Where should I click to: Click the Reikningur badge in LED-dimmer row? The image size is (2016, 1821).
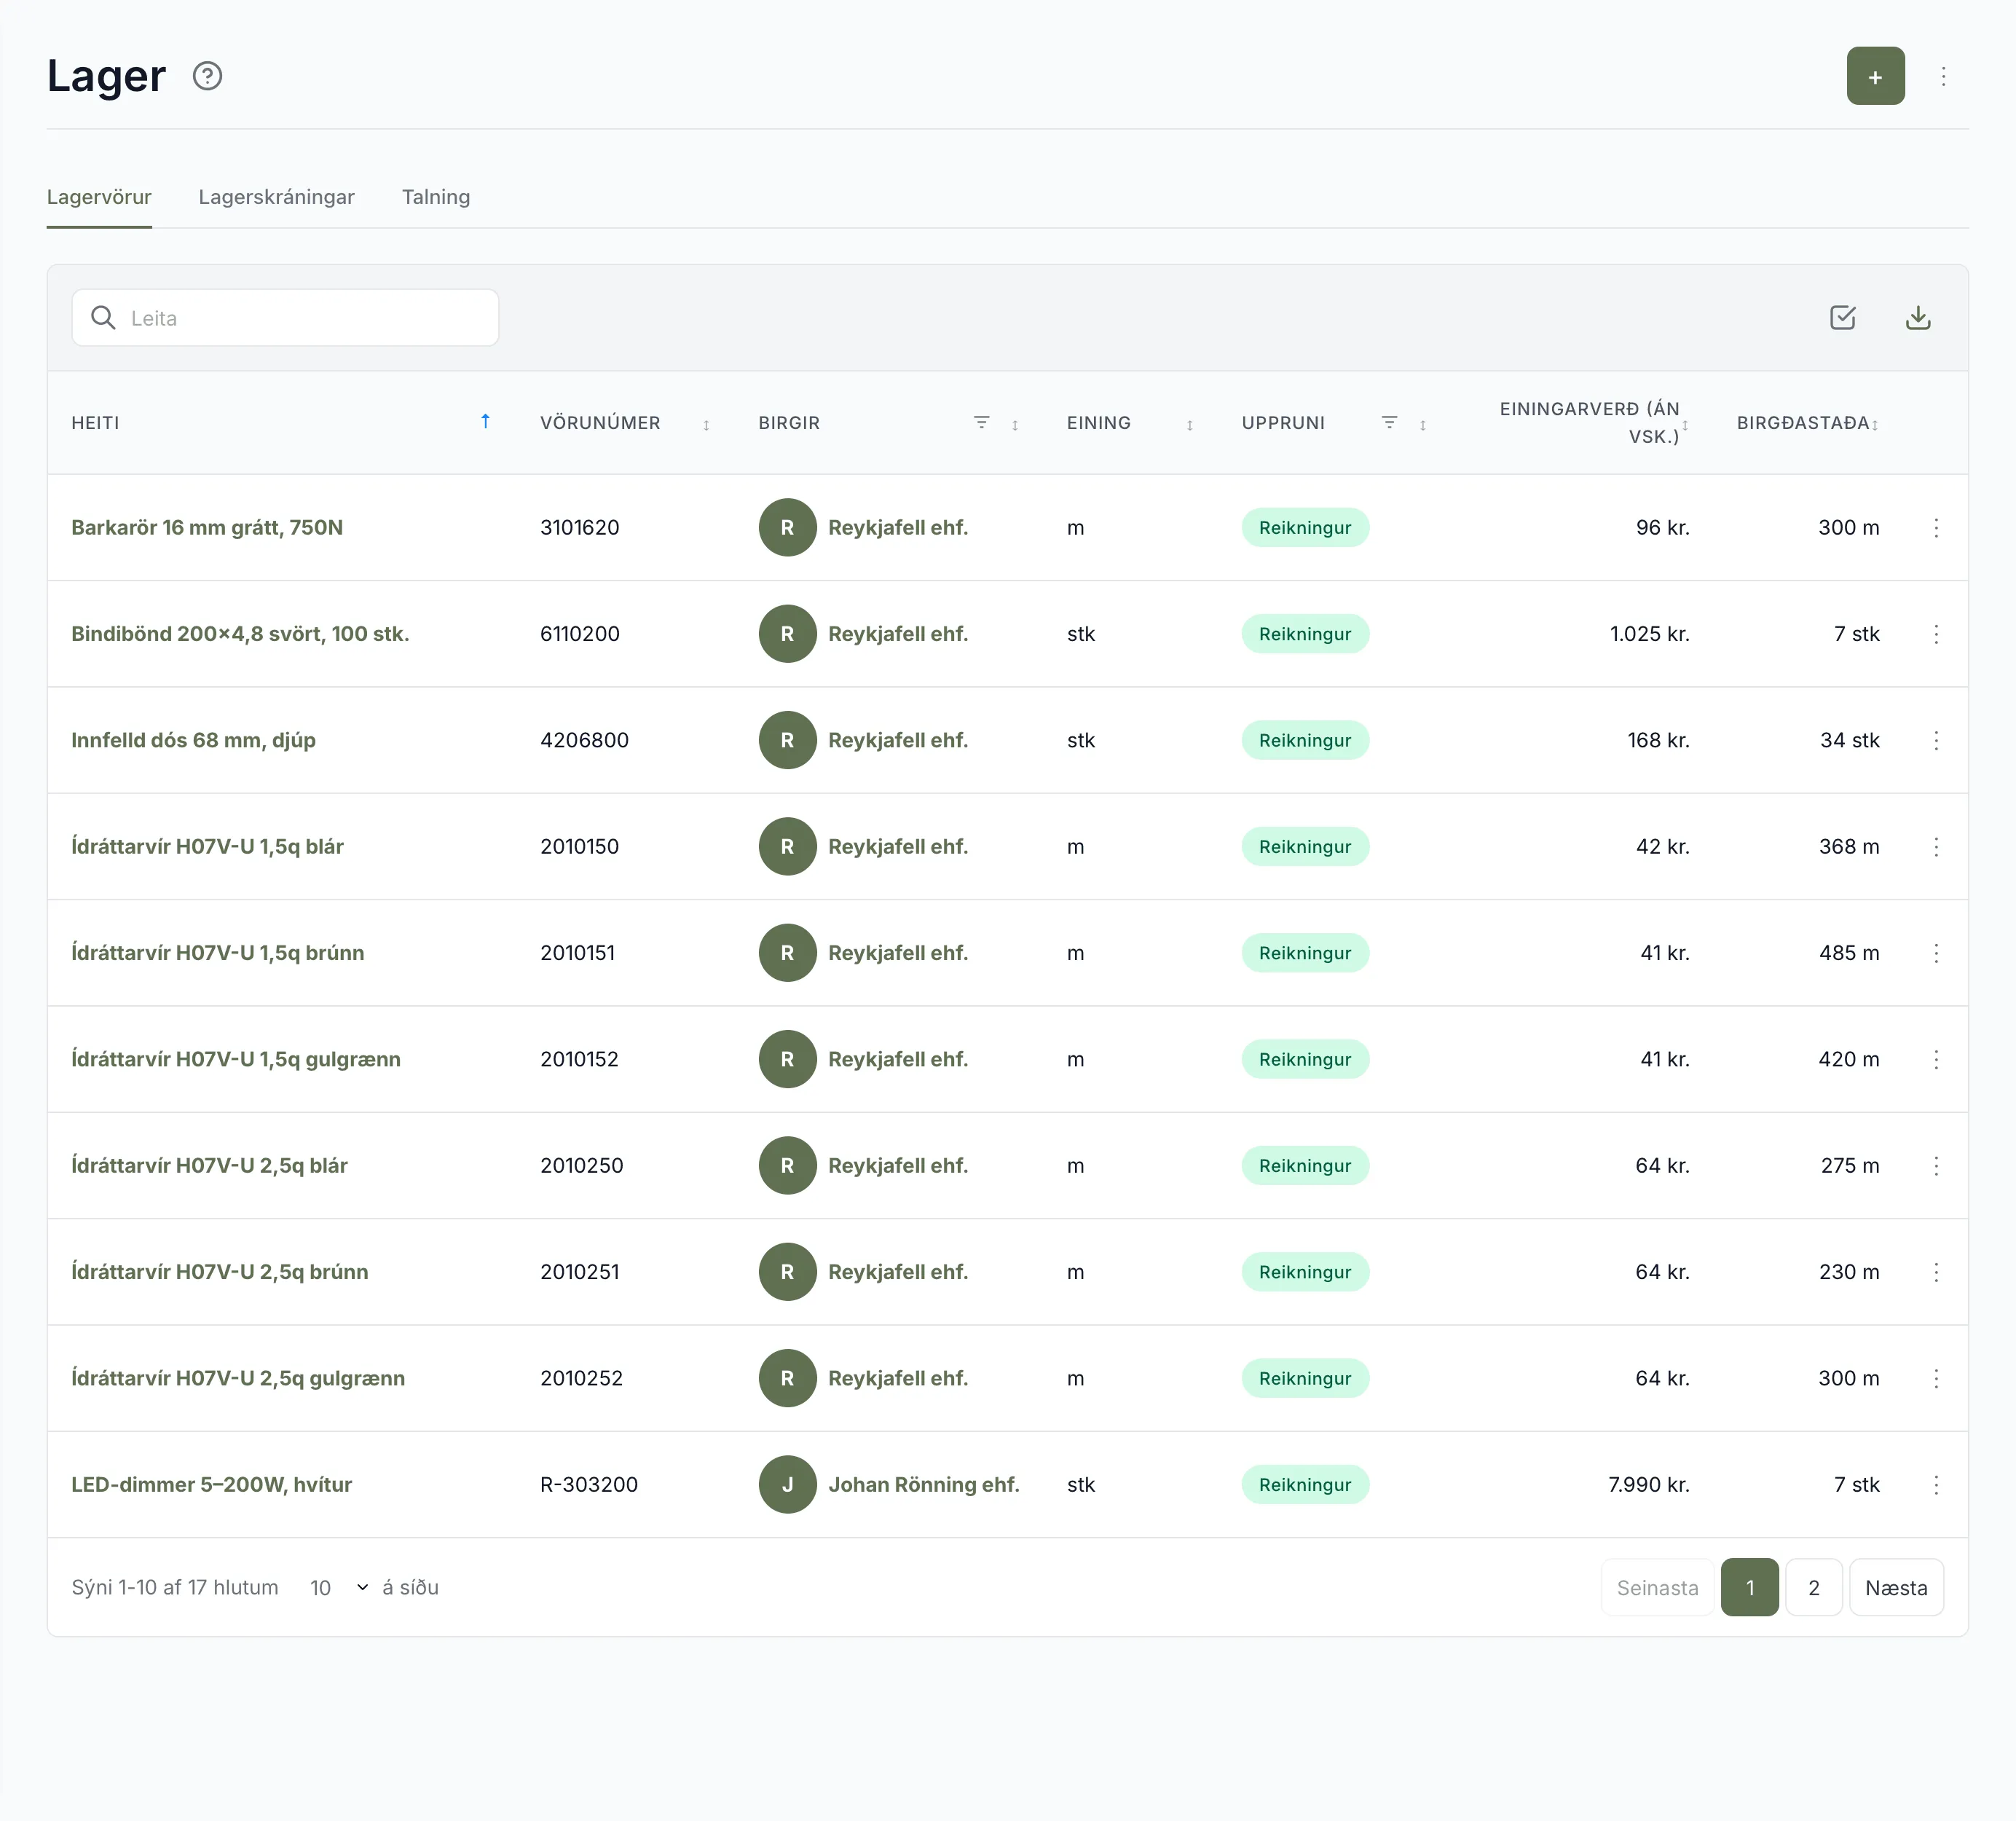point(1305,1485)
